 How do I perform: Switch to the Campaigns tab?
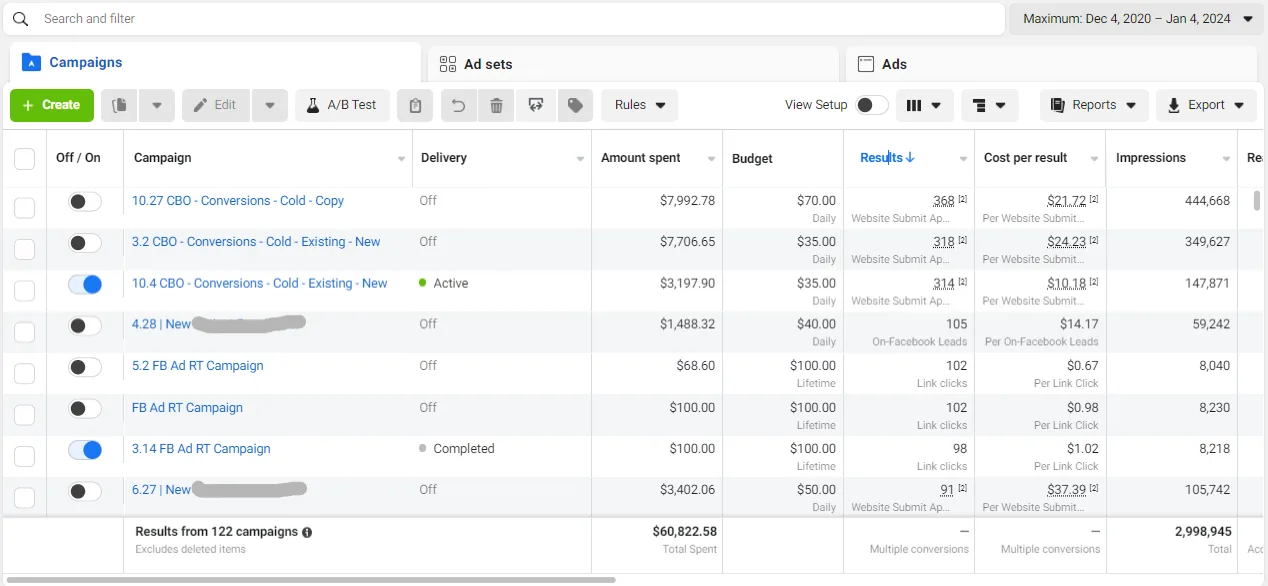point(215,63)
